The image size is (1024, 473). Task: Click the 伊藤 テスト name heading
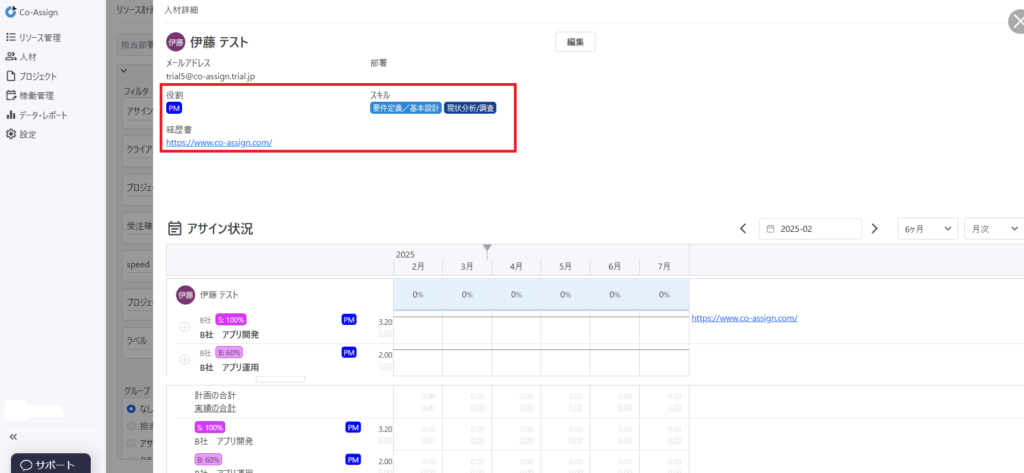tap(219, 42)
